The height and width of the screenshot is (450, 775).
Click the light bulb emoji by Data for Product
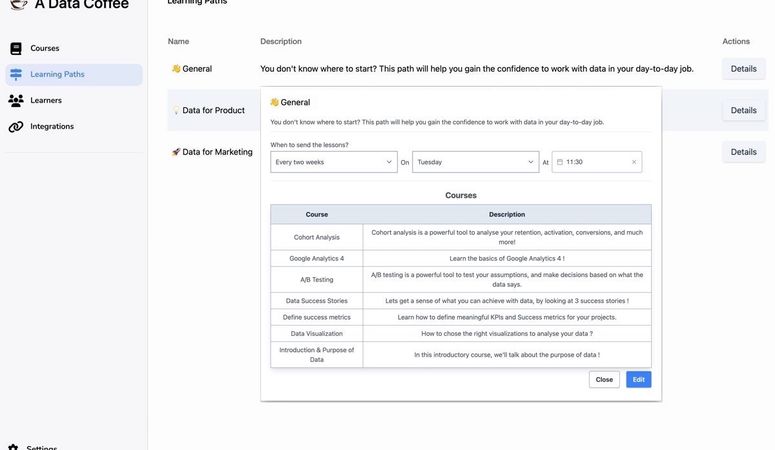pos(176,110)
